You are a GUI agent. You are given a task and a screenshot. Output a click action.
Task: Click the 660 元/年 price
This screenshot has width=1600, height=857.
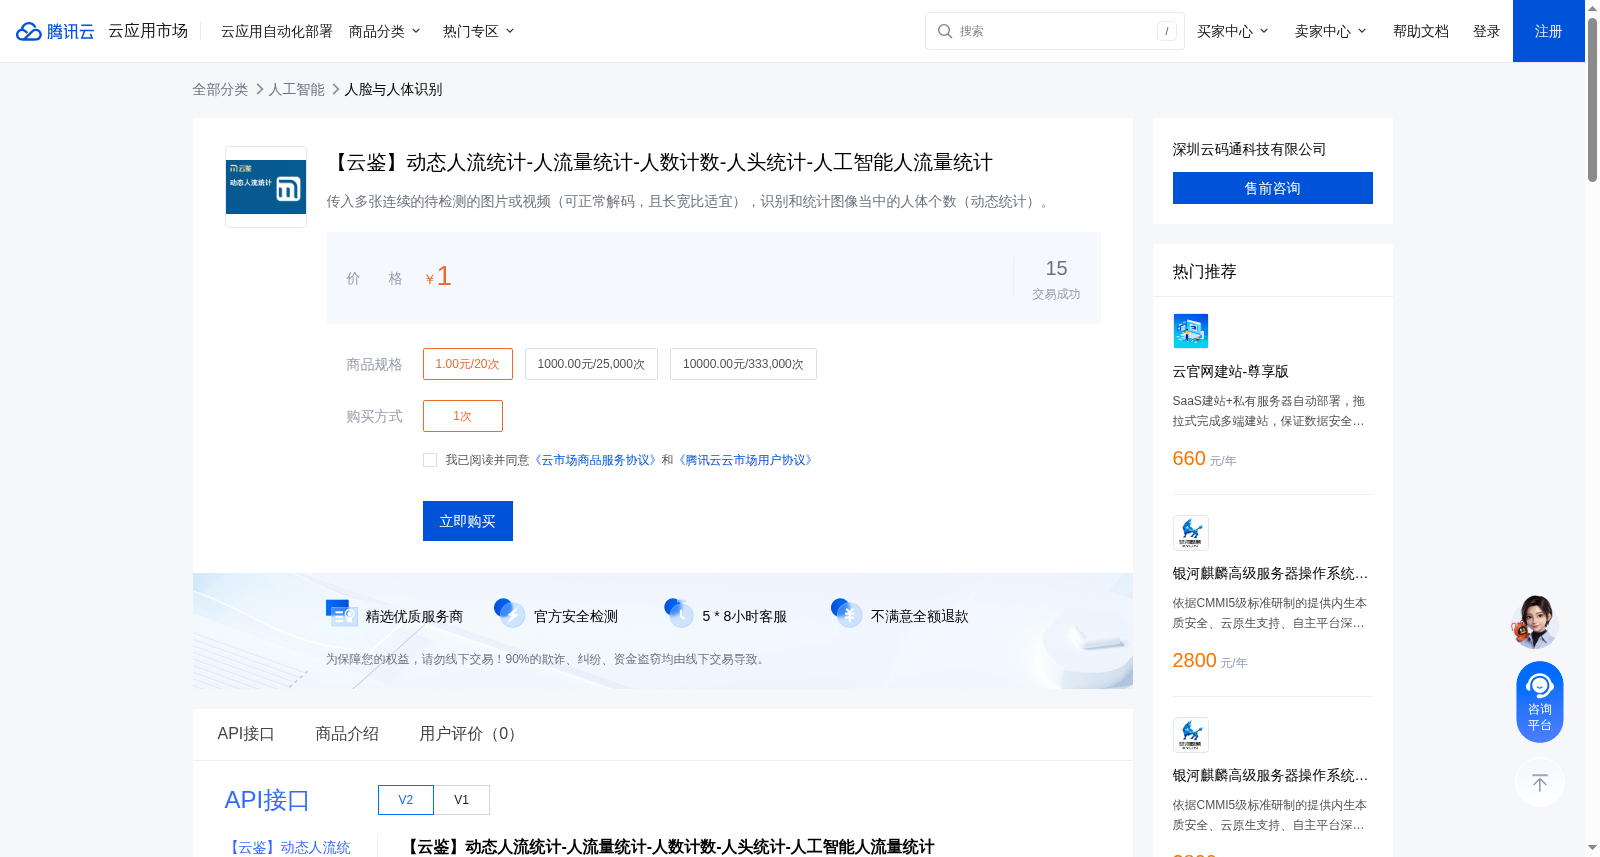1204,458
